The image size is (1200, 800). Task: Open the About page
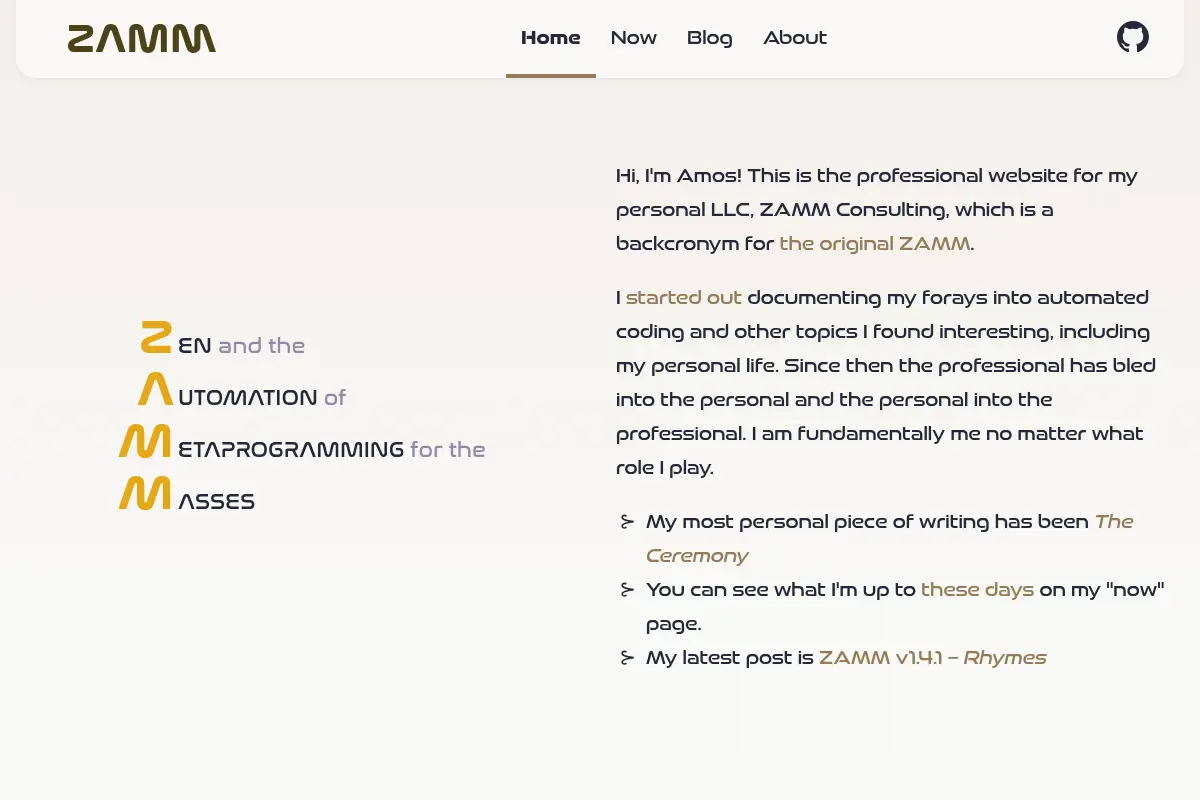[795, 38]
